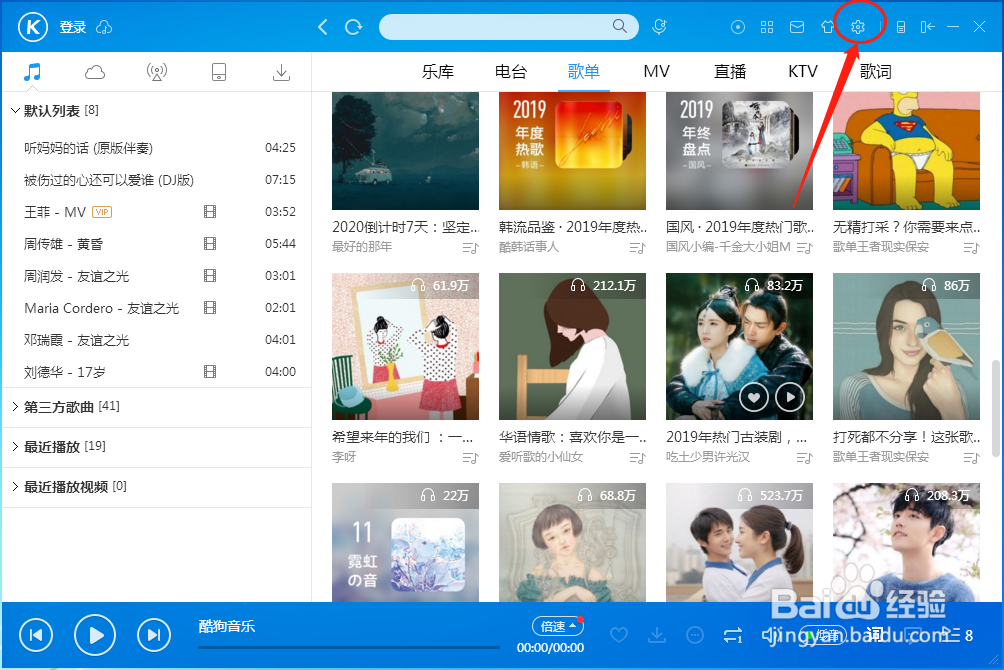Open playlist title 华语情歌：喜欢你是一..
1004x670 pixels.
(x=572, y=437)
